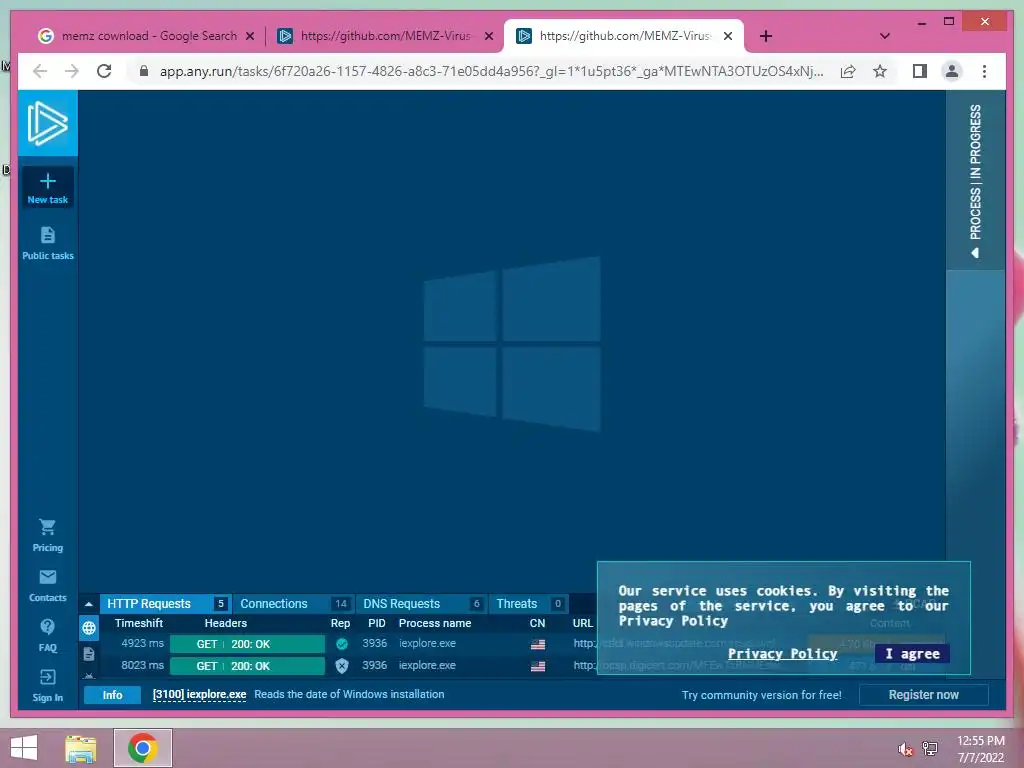Switch to memz download Google Search tab

point(148,36)
